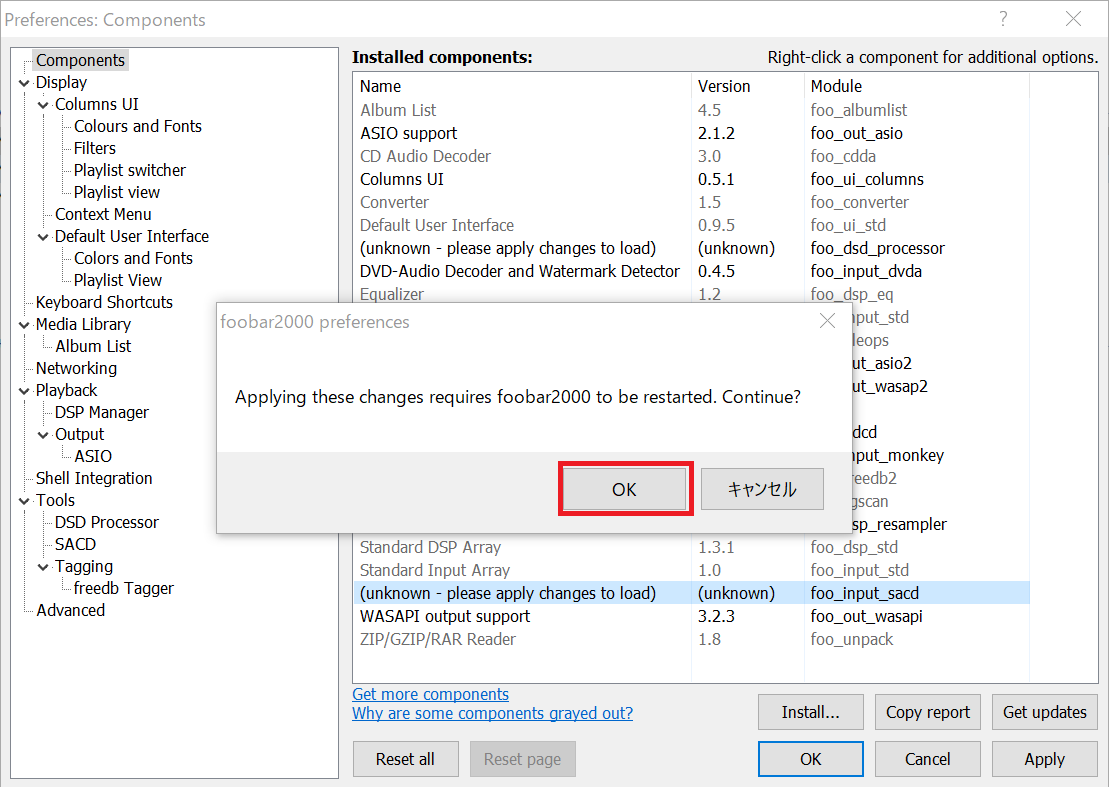Screen dimensions: 1109x787
Task: Click Why are some components grayed out link
Action: (492, 713)
